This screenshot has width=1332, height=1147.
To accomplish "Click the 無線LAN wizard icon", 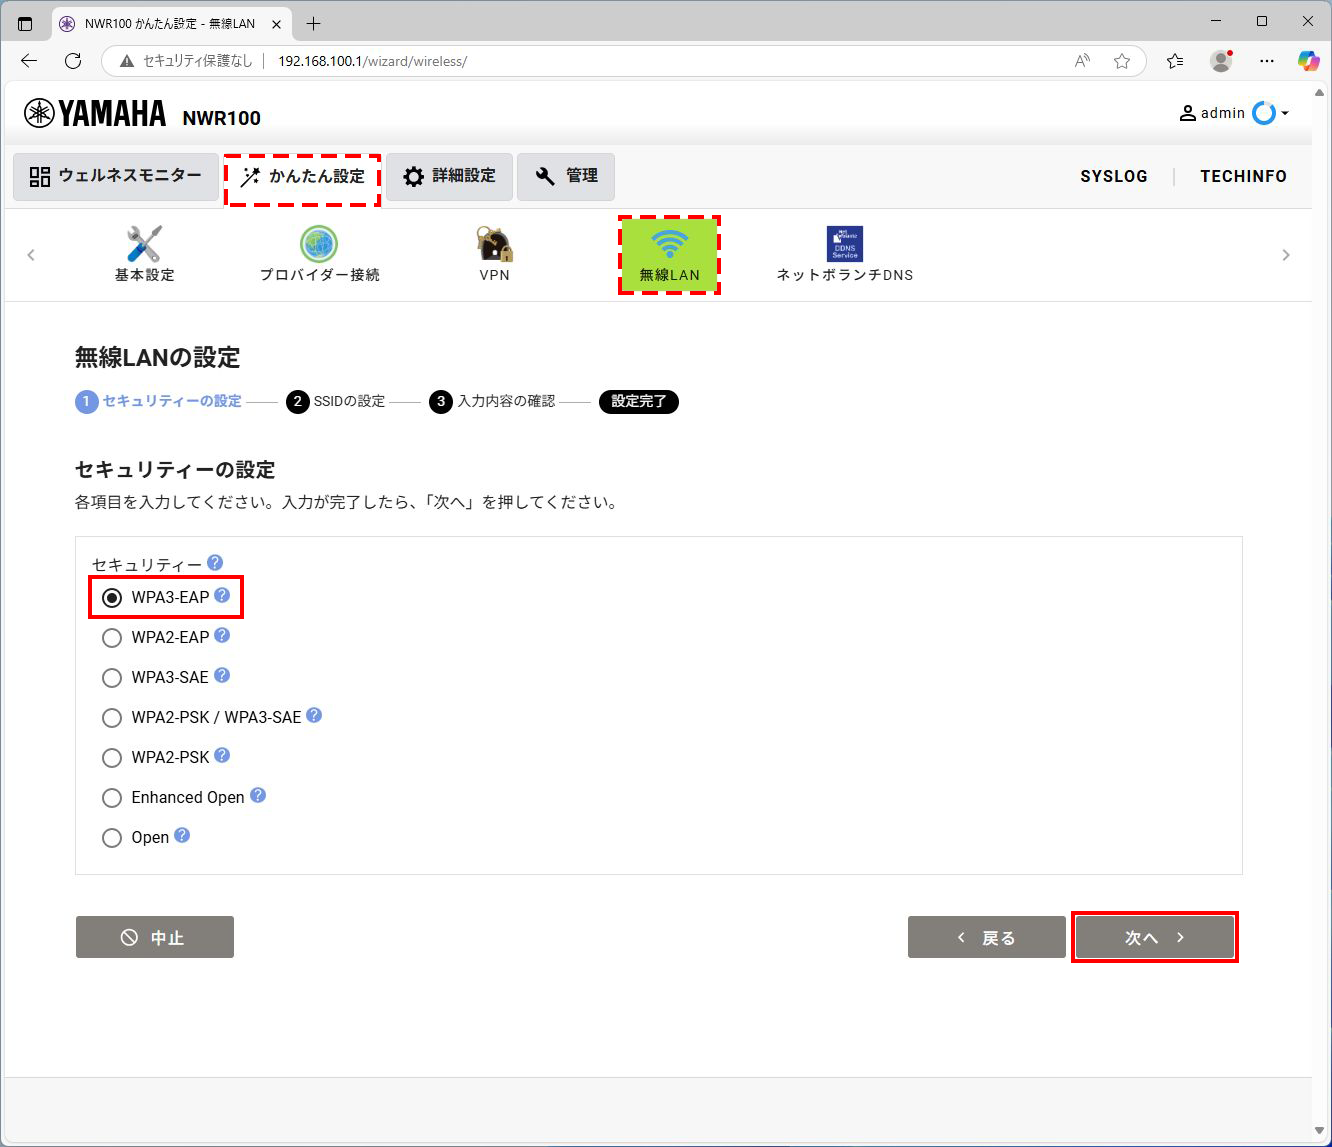I will pyautogui.click(x=669, y=252).
